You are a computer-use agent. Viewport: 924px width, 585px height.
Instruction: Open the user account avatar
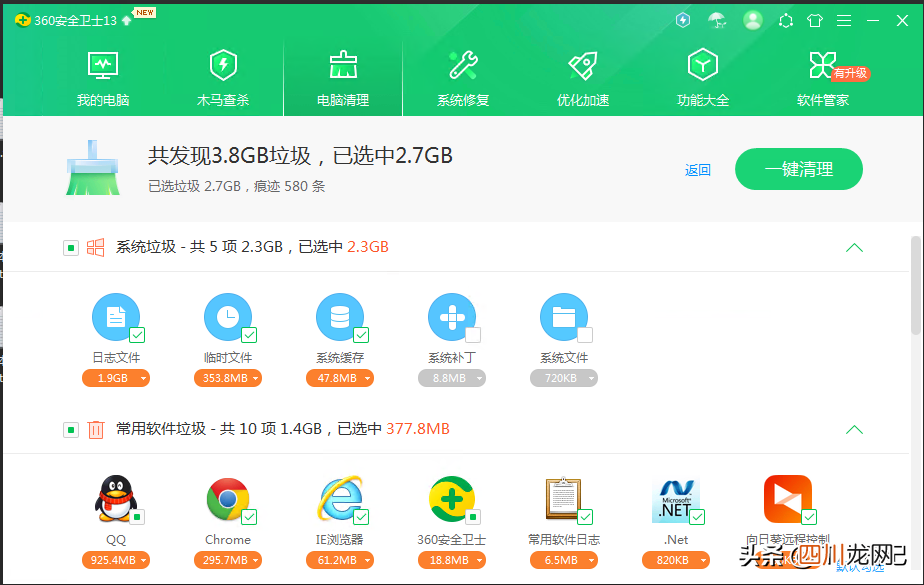point(753,20)
